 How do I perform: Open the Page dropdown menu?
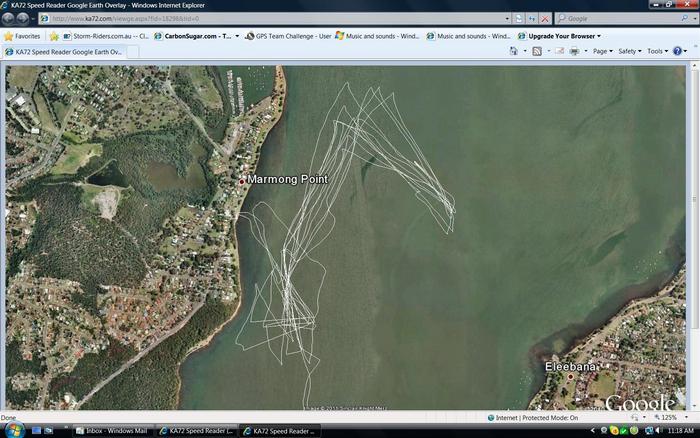coord(602,51)
